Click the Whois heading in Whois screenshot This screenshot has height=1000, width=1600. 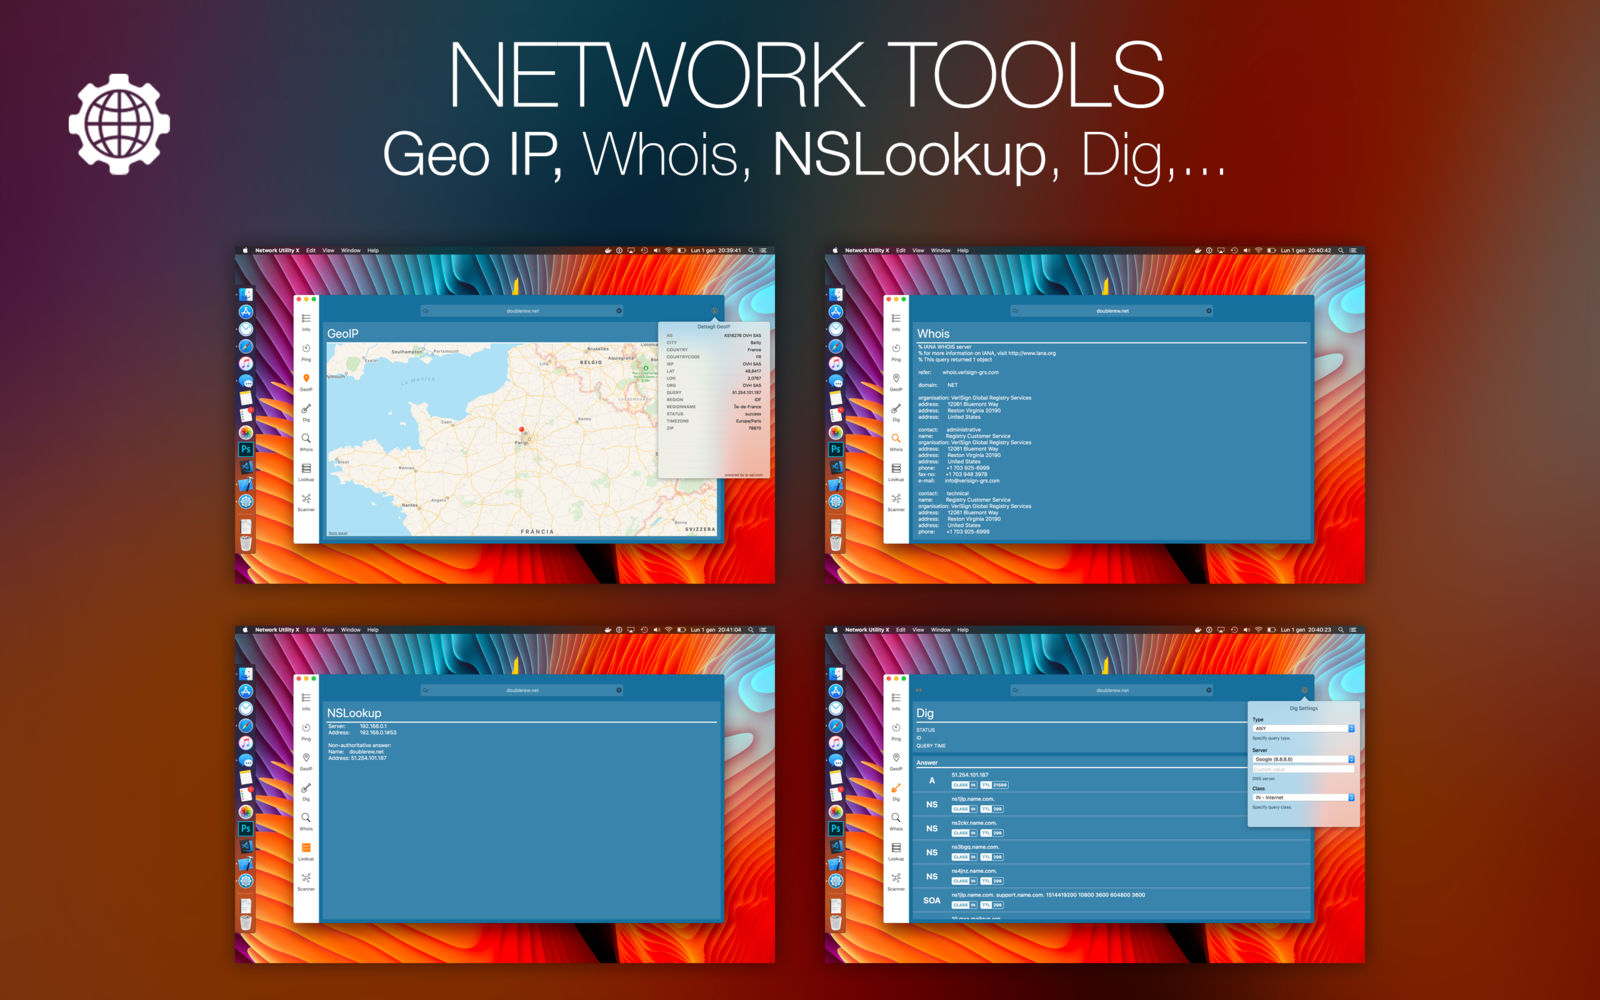click(x=933, y=334)
